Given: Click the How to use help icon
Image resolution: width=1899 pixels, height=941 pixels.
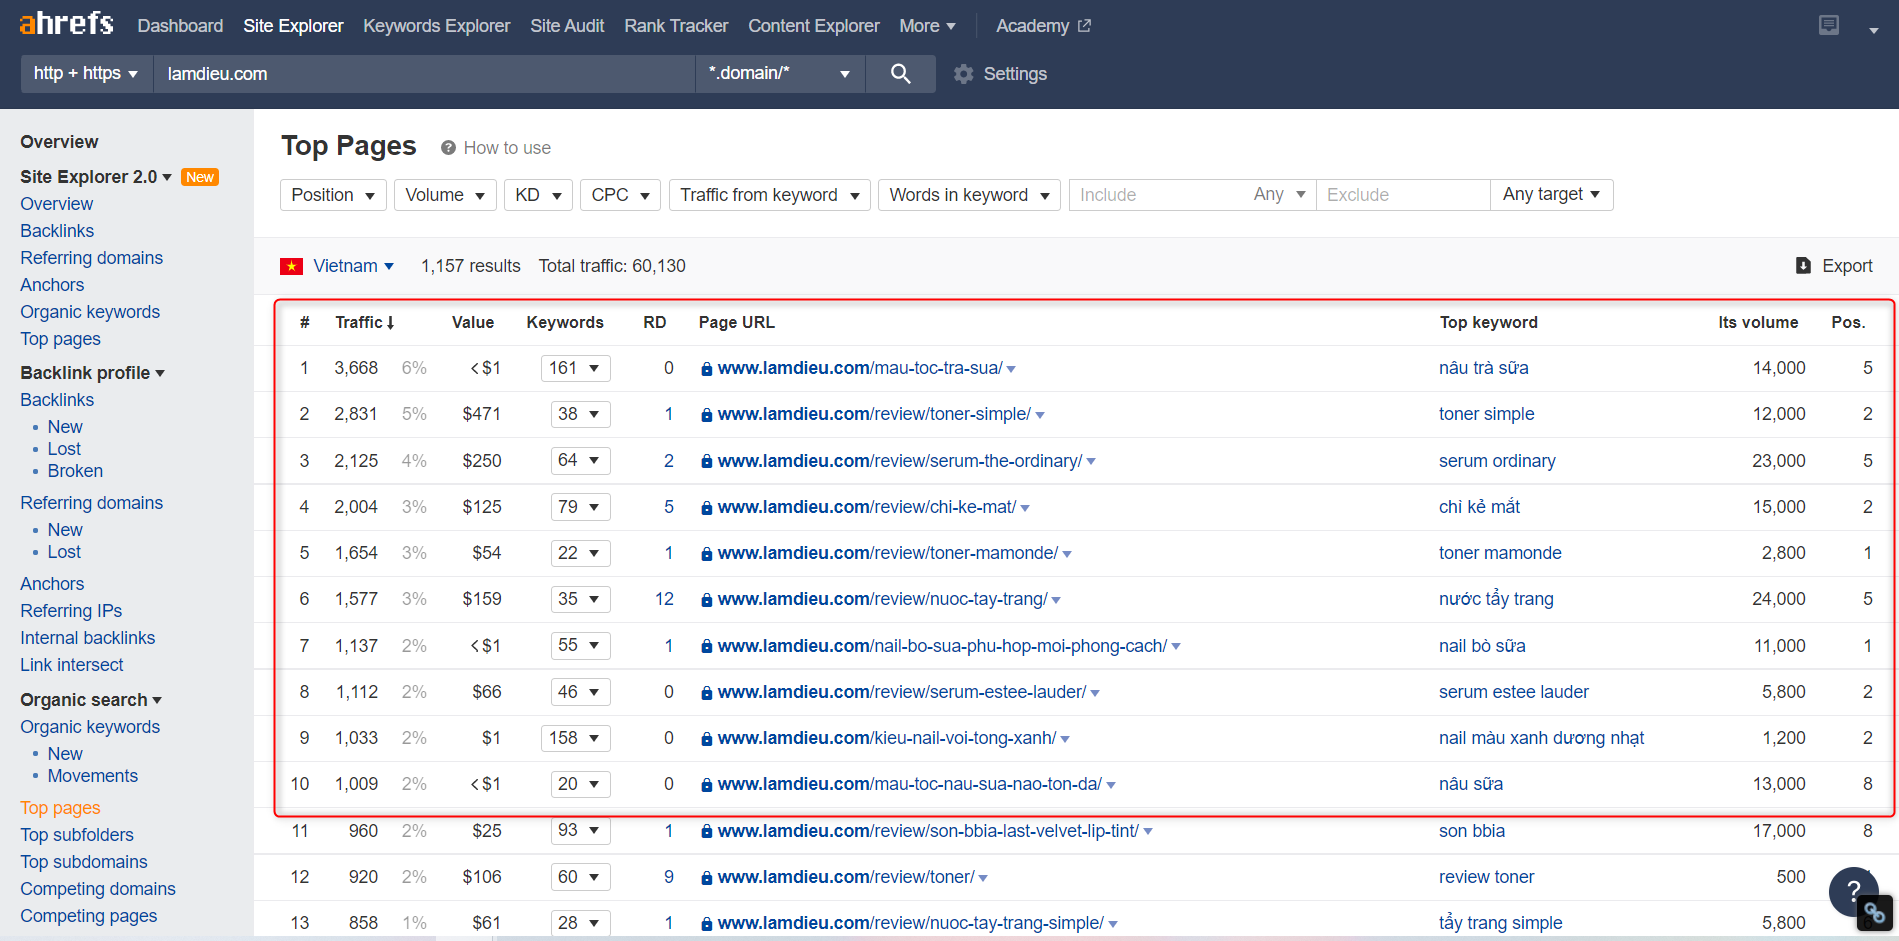Looking at the screenshot, I should 448,148.
